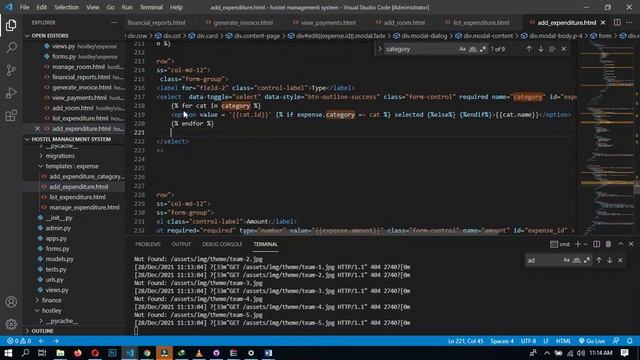
Task: Click the terminal find input field
Action: click(x=544, y=260)
